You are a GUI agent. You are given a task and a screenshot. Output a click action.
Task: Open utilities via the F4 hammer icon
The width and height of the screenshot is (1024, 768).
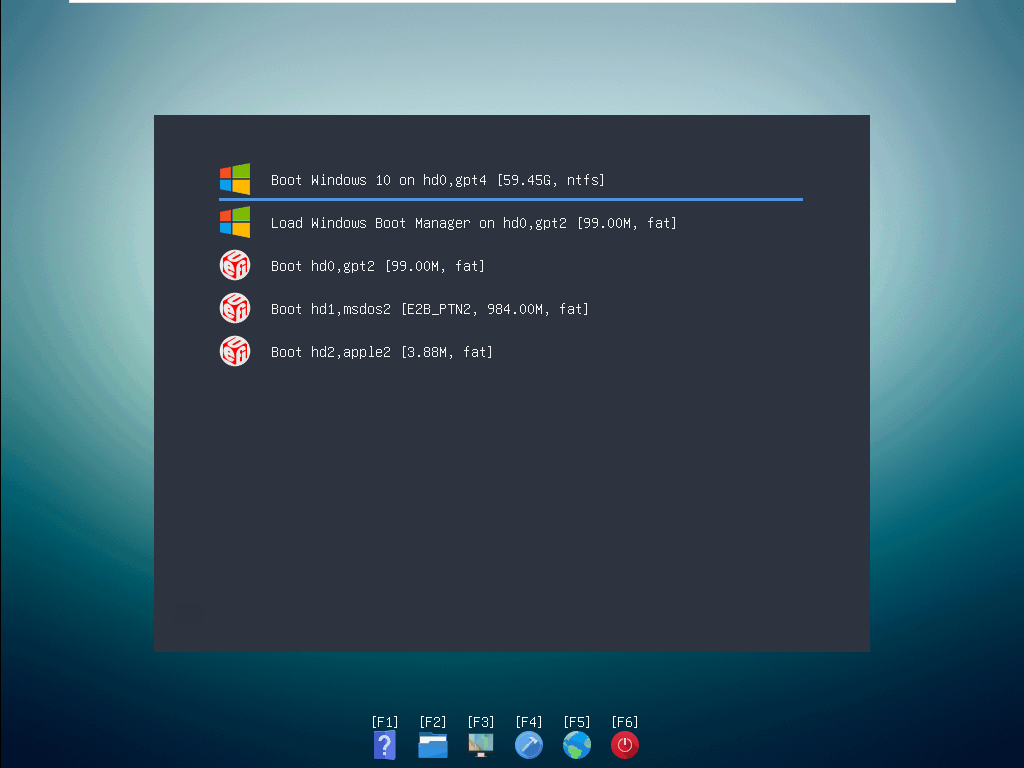point(529,745)
